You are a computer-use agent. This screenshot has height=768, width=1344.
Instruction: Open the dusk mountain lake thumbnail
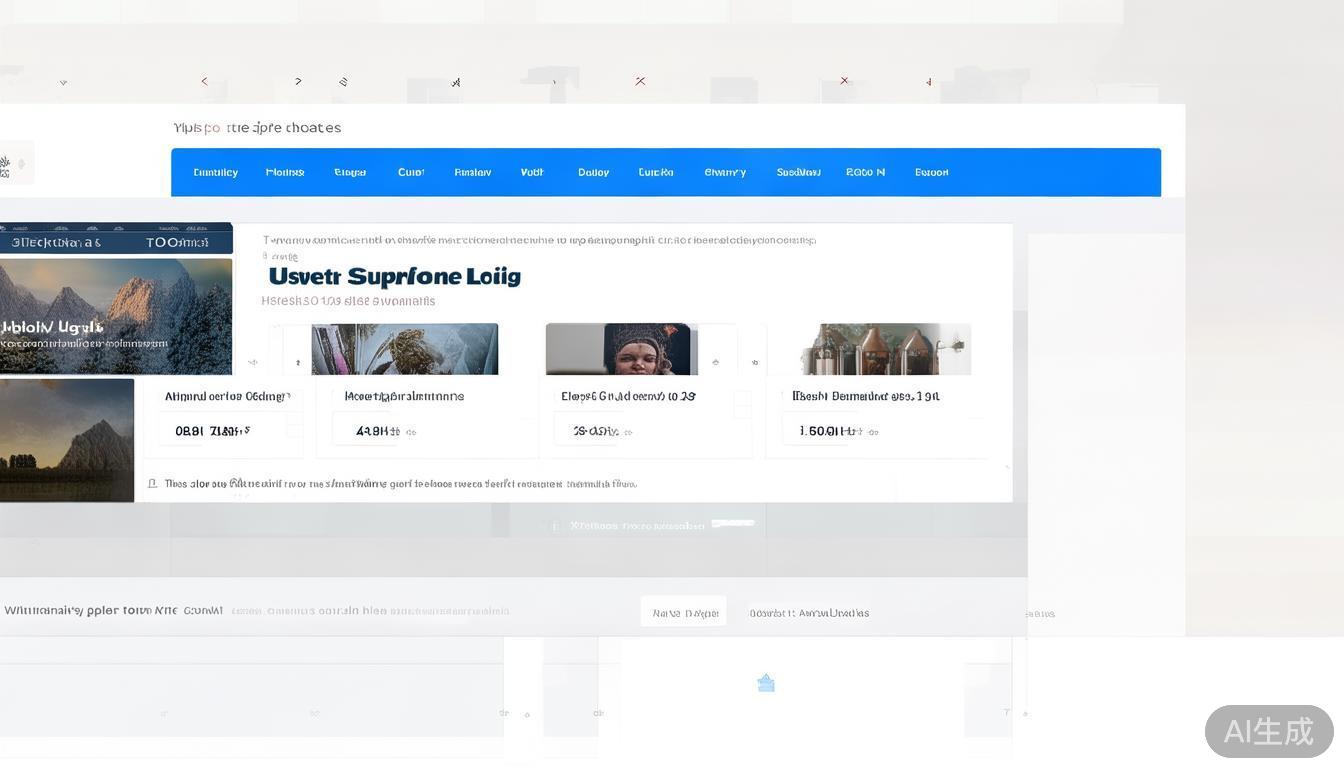(67, 440)
